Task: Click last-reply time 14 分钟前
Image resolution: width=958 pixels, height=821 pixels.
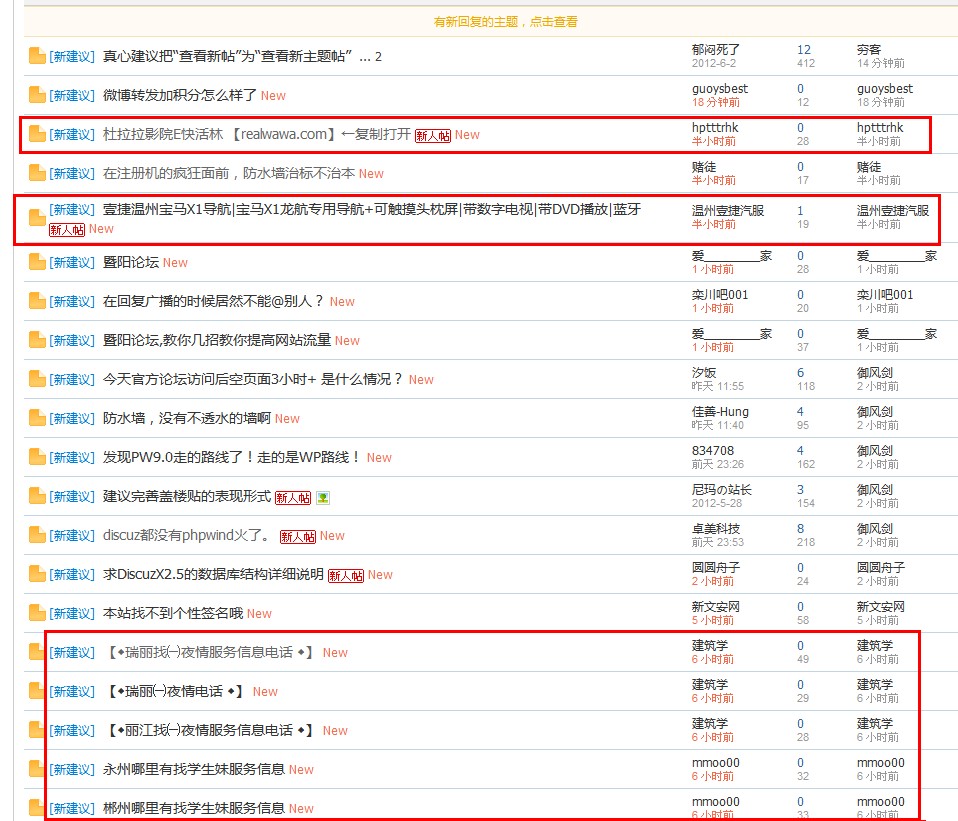Action: [x=880, y=64]
